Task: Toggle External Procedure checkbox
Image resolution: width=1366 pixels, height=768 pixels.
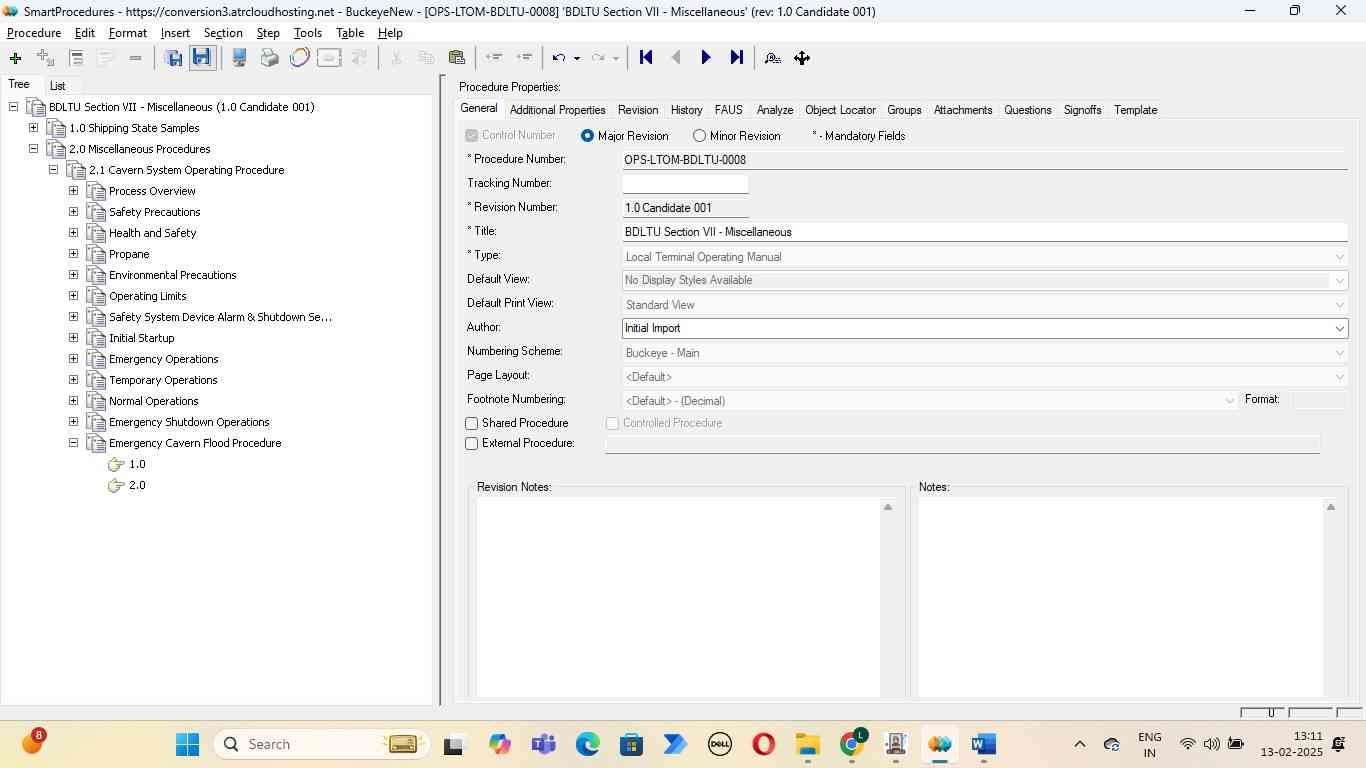Action: pyautogui.click(x=472, y=444)
